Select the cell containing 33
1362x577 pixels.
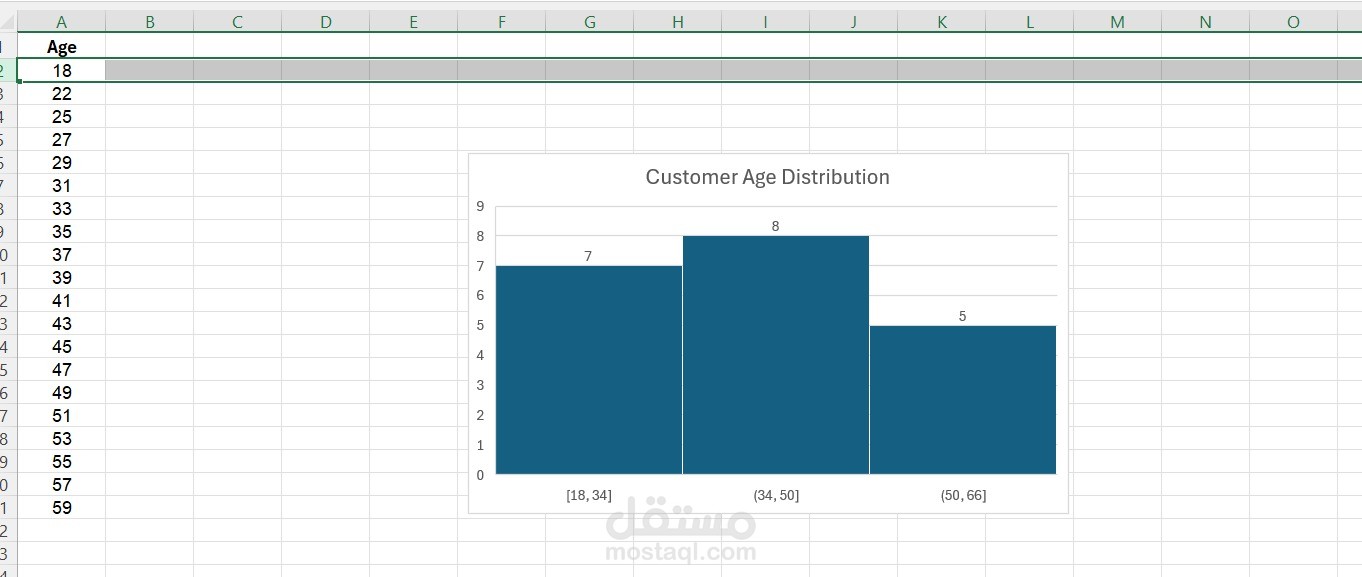[x=61, y=208]
